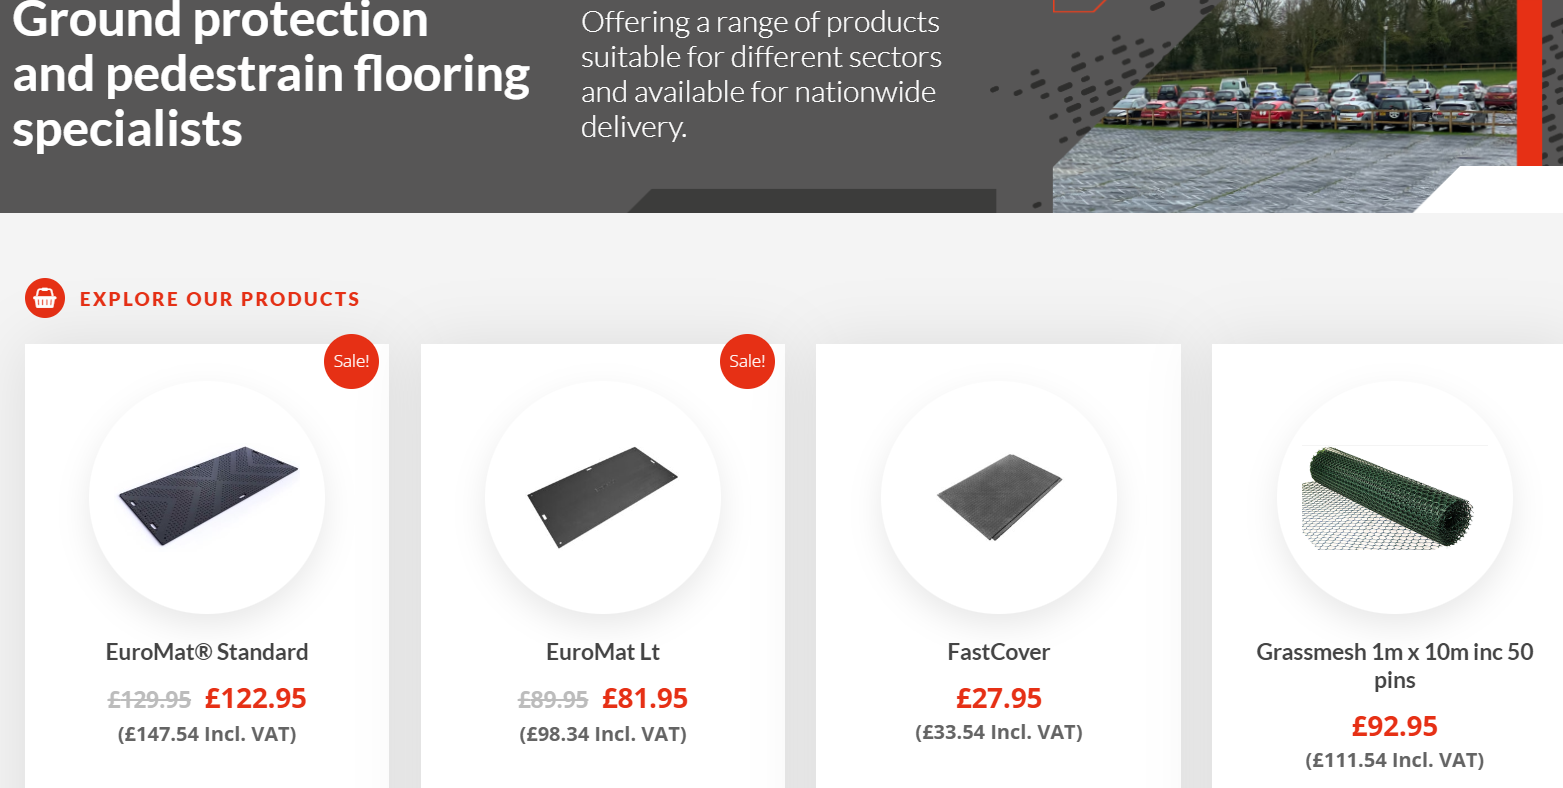
Task: Click the Sale badge on EuroMat Standard card
Action: click(x=351, y=361)
